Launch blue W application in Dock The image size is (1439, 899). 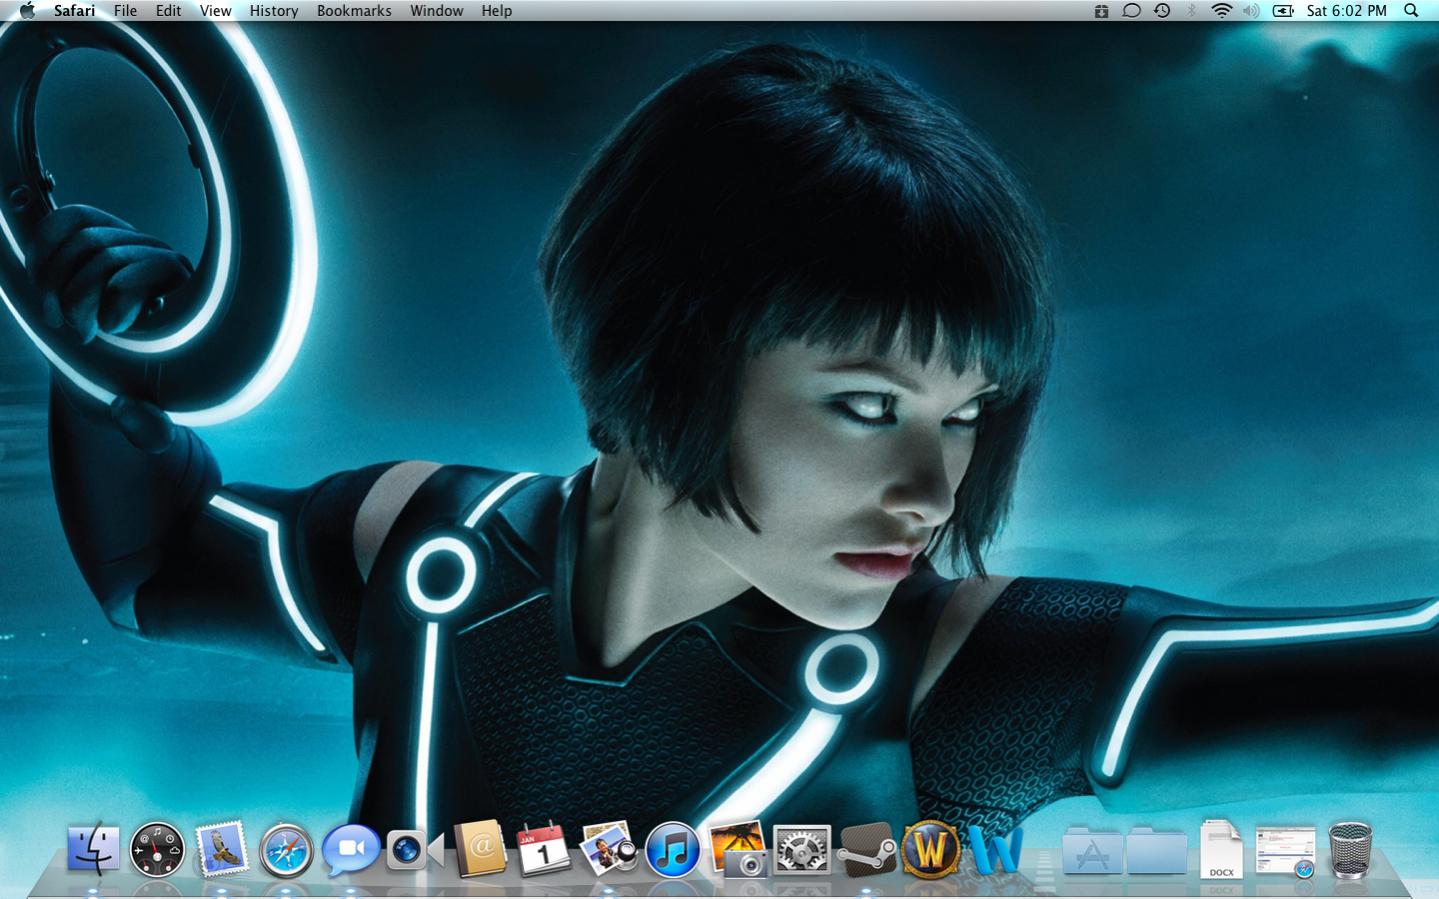(x=995, y=851)
